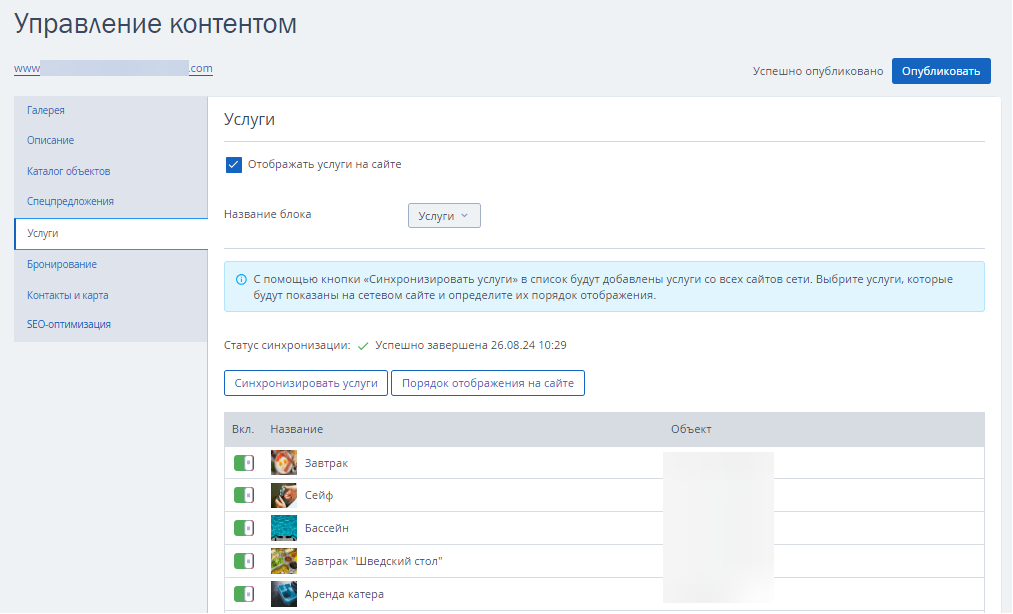
Task: Toggle the Завтрак "Шведский стол" switch
Action: point(244,561)
